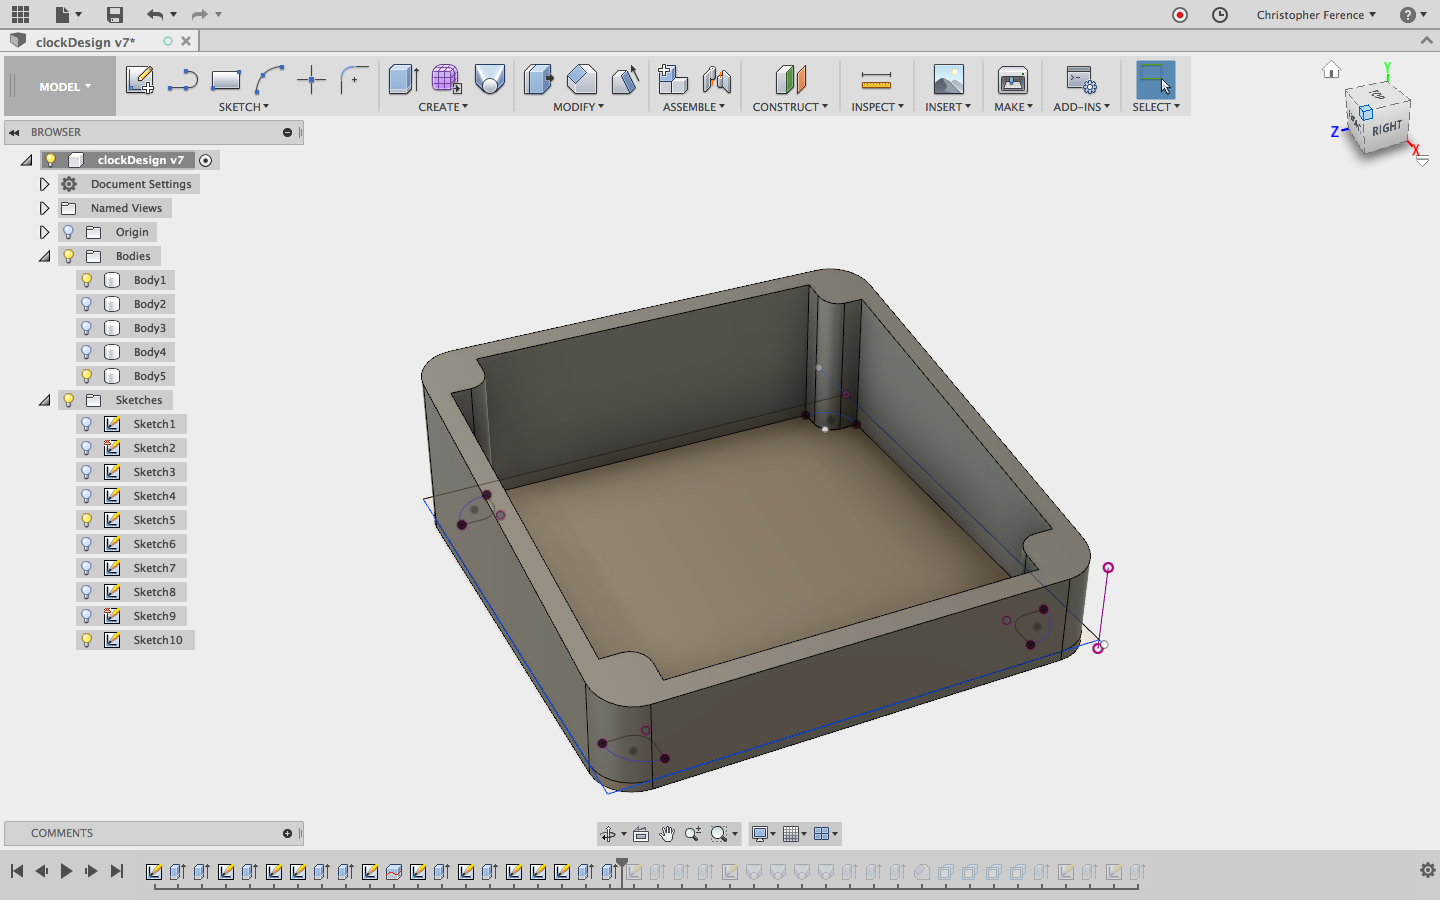This screenshot has width=1440, height=900.
Task: Select the Line sketch tool
Action: point(182,80)
